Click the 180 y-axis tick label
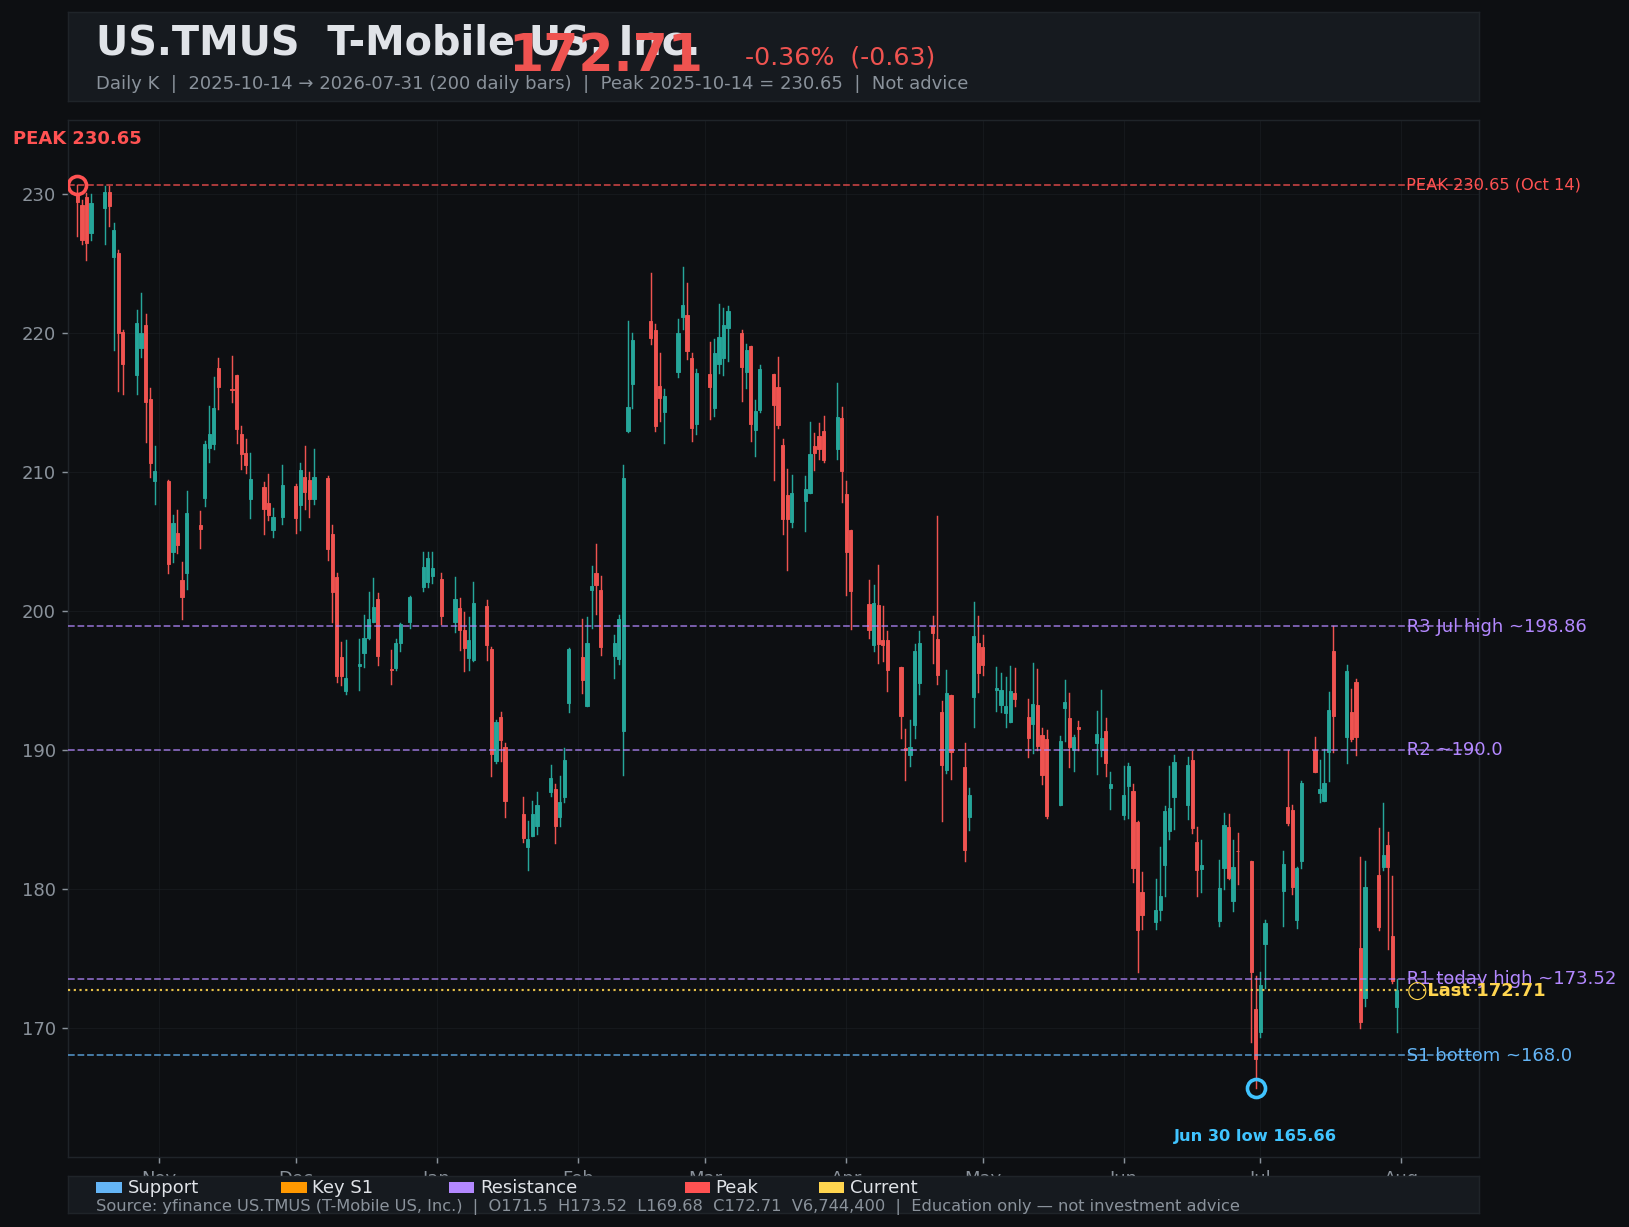The height and width of the screenshot is (1227, 1629). pos(38,889)
